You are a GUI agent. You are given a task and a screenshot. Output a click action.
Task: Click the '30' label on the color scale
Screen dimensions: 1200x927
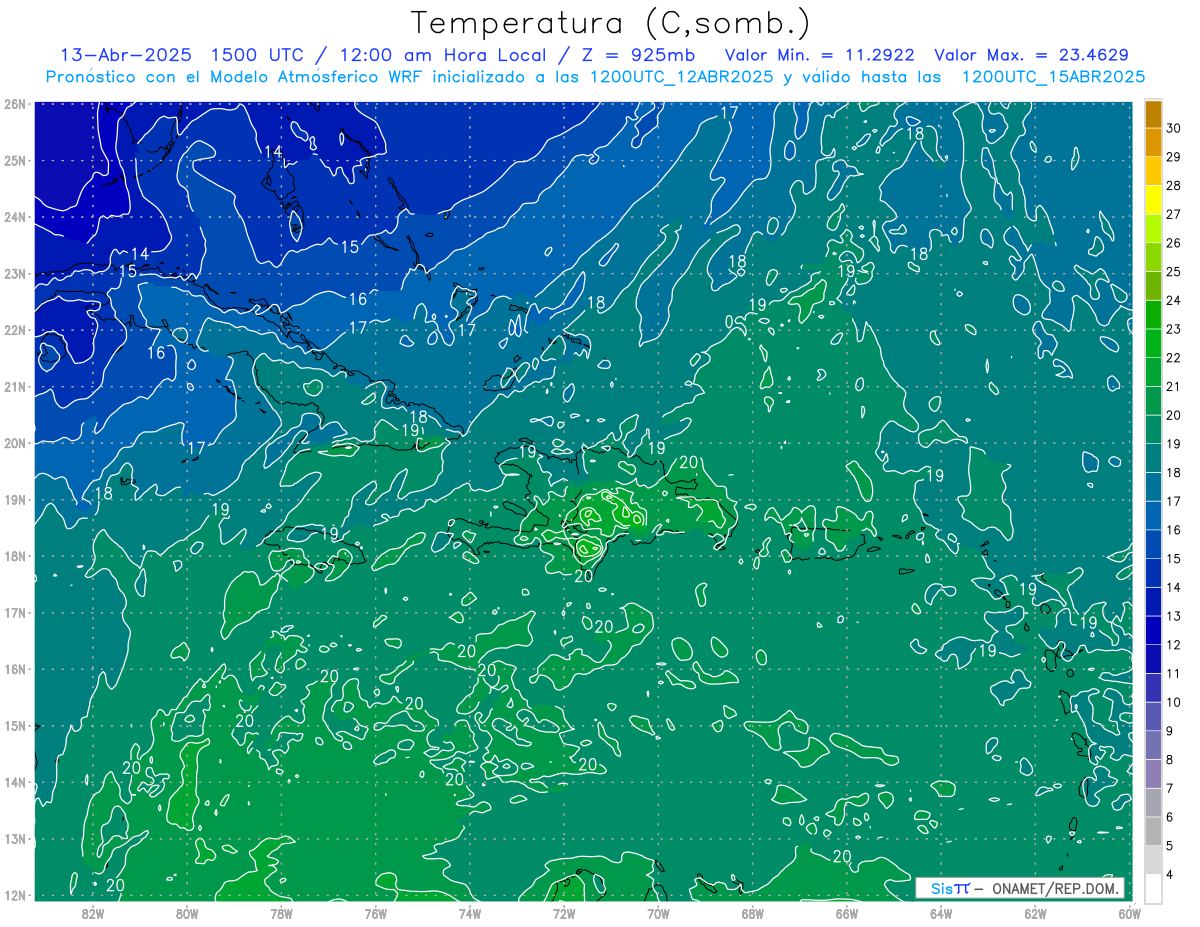[1174, 128]
